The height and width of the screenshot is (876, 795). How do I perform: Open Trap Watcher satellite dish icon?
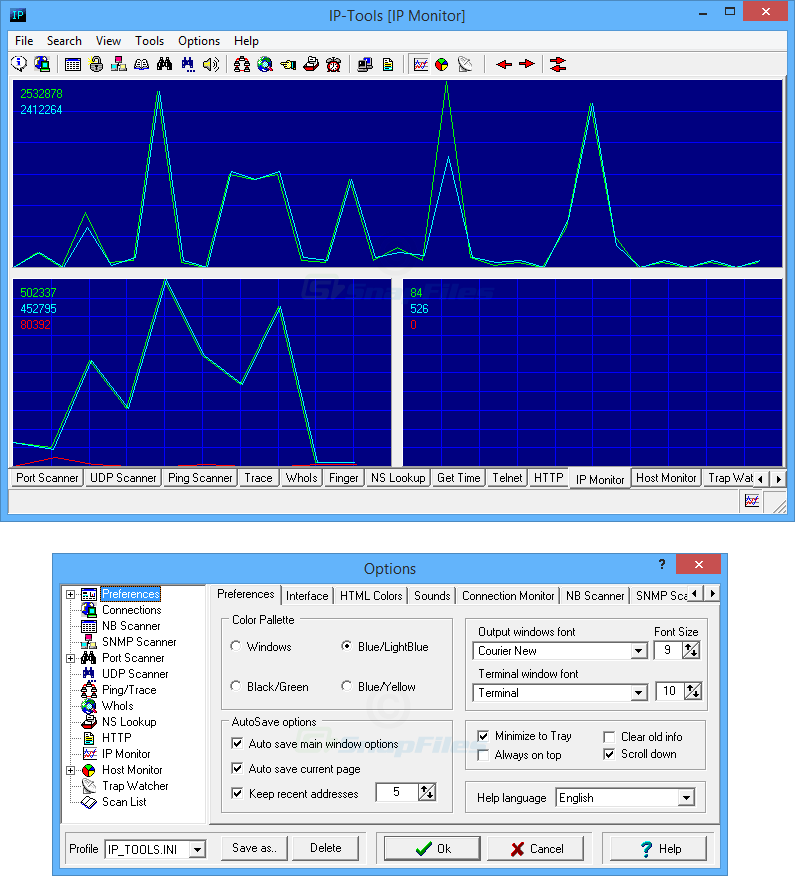coord(465,64)
